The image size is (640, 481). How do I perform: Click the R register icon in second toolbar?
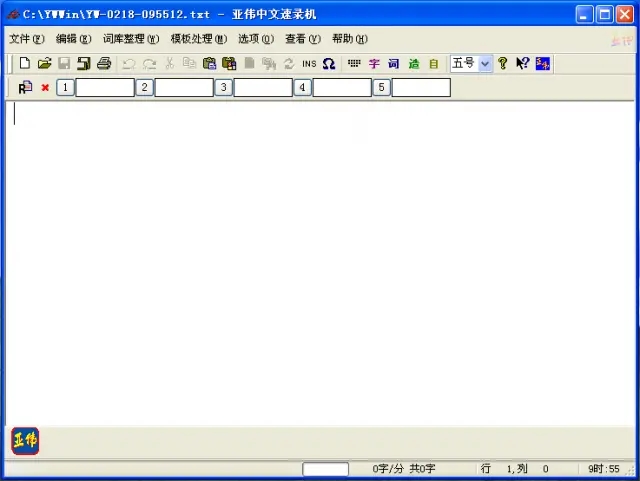[x=25, y=87]
